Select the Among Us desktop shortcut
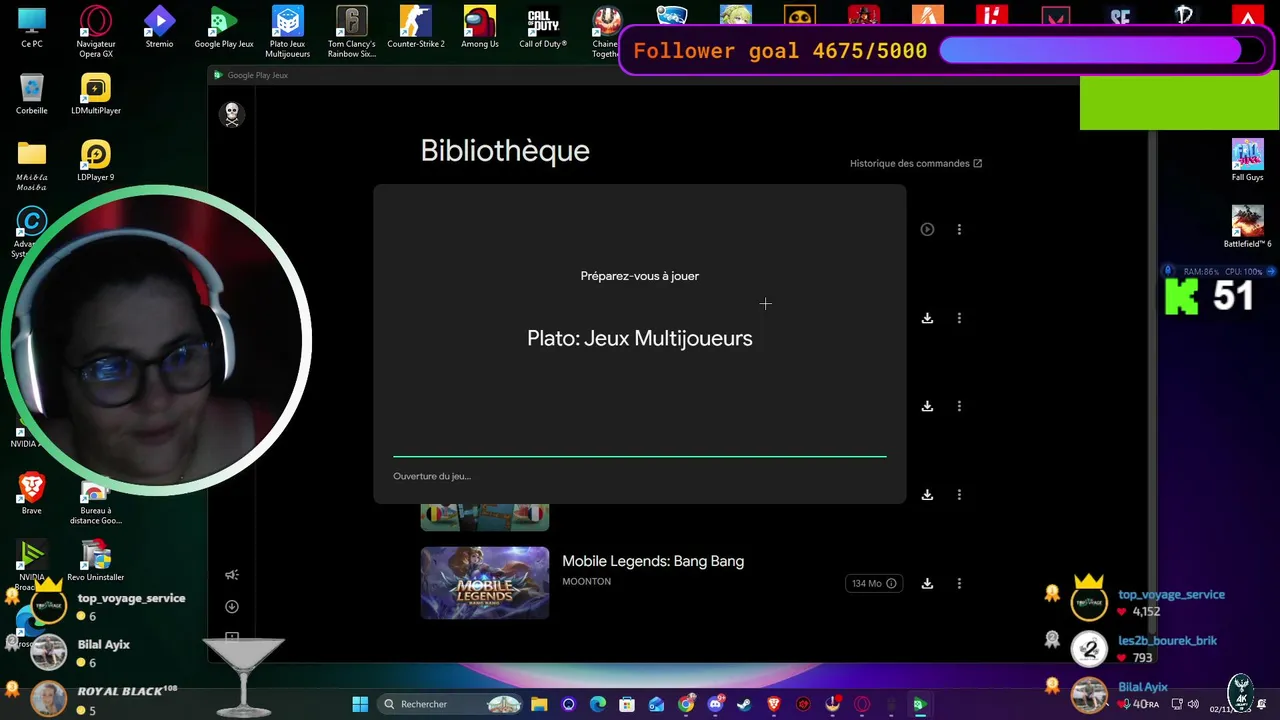 point(480,28)
